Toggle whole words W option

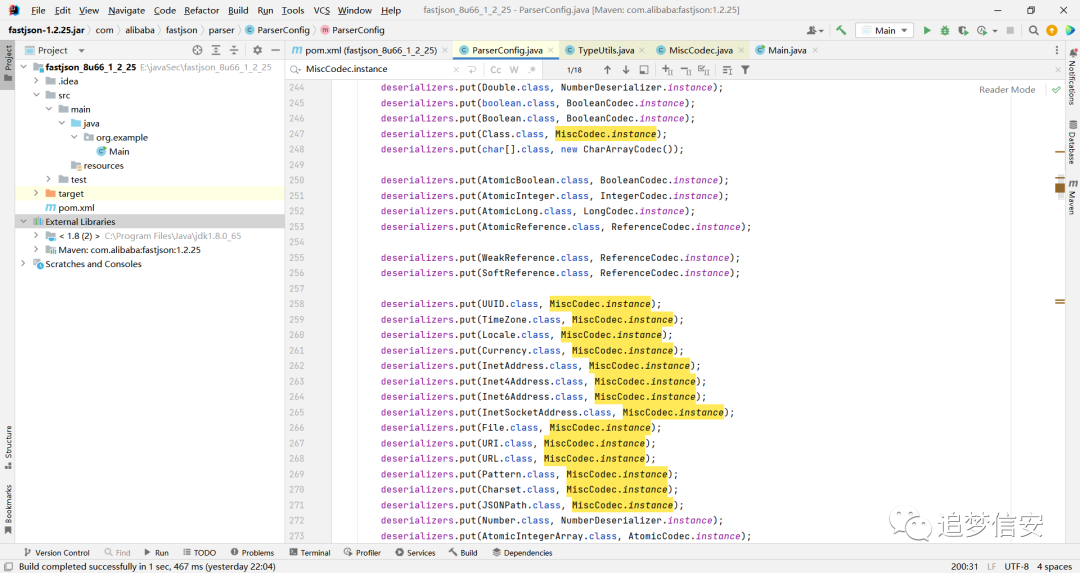tap(514, 70)
